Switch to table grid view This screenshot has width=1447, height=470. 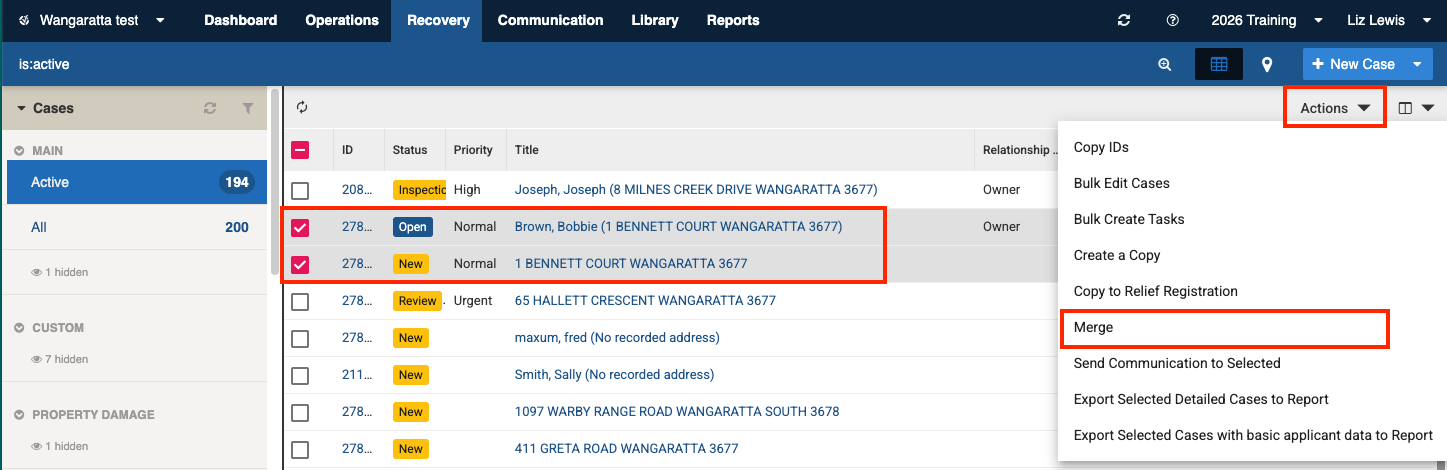1218,64
